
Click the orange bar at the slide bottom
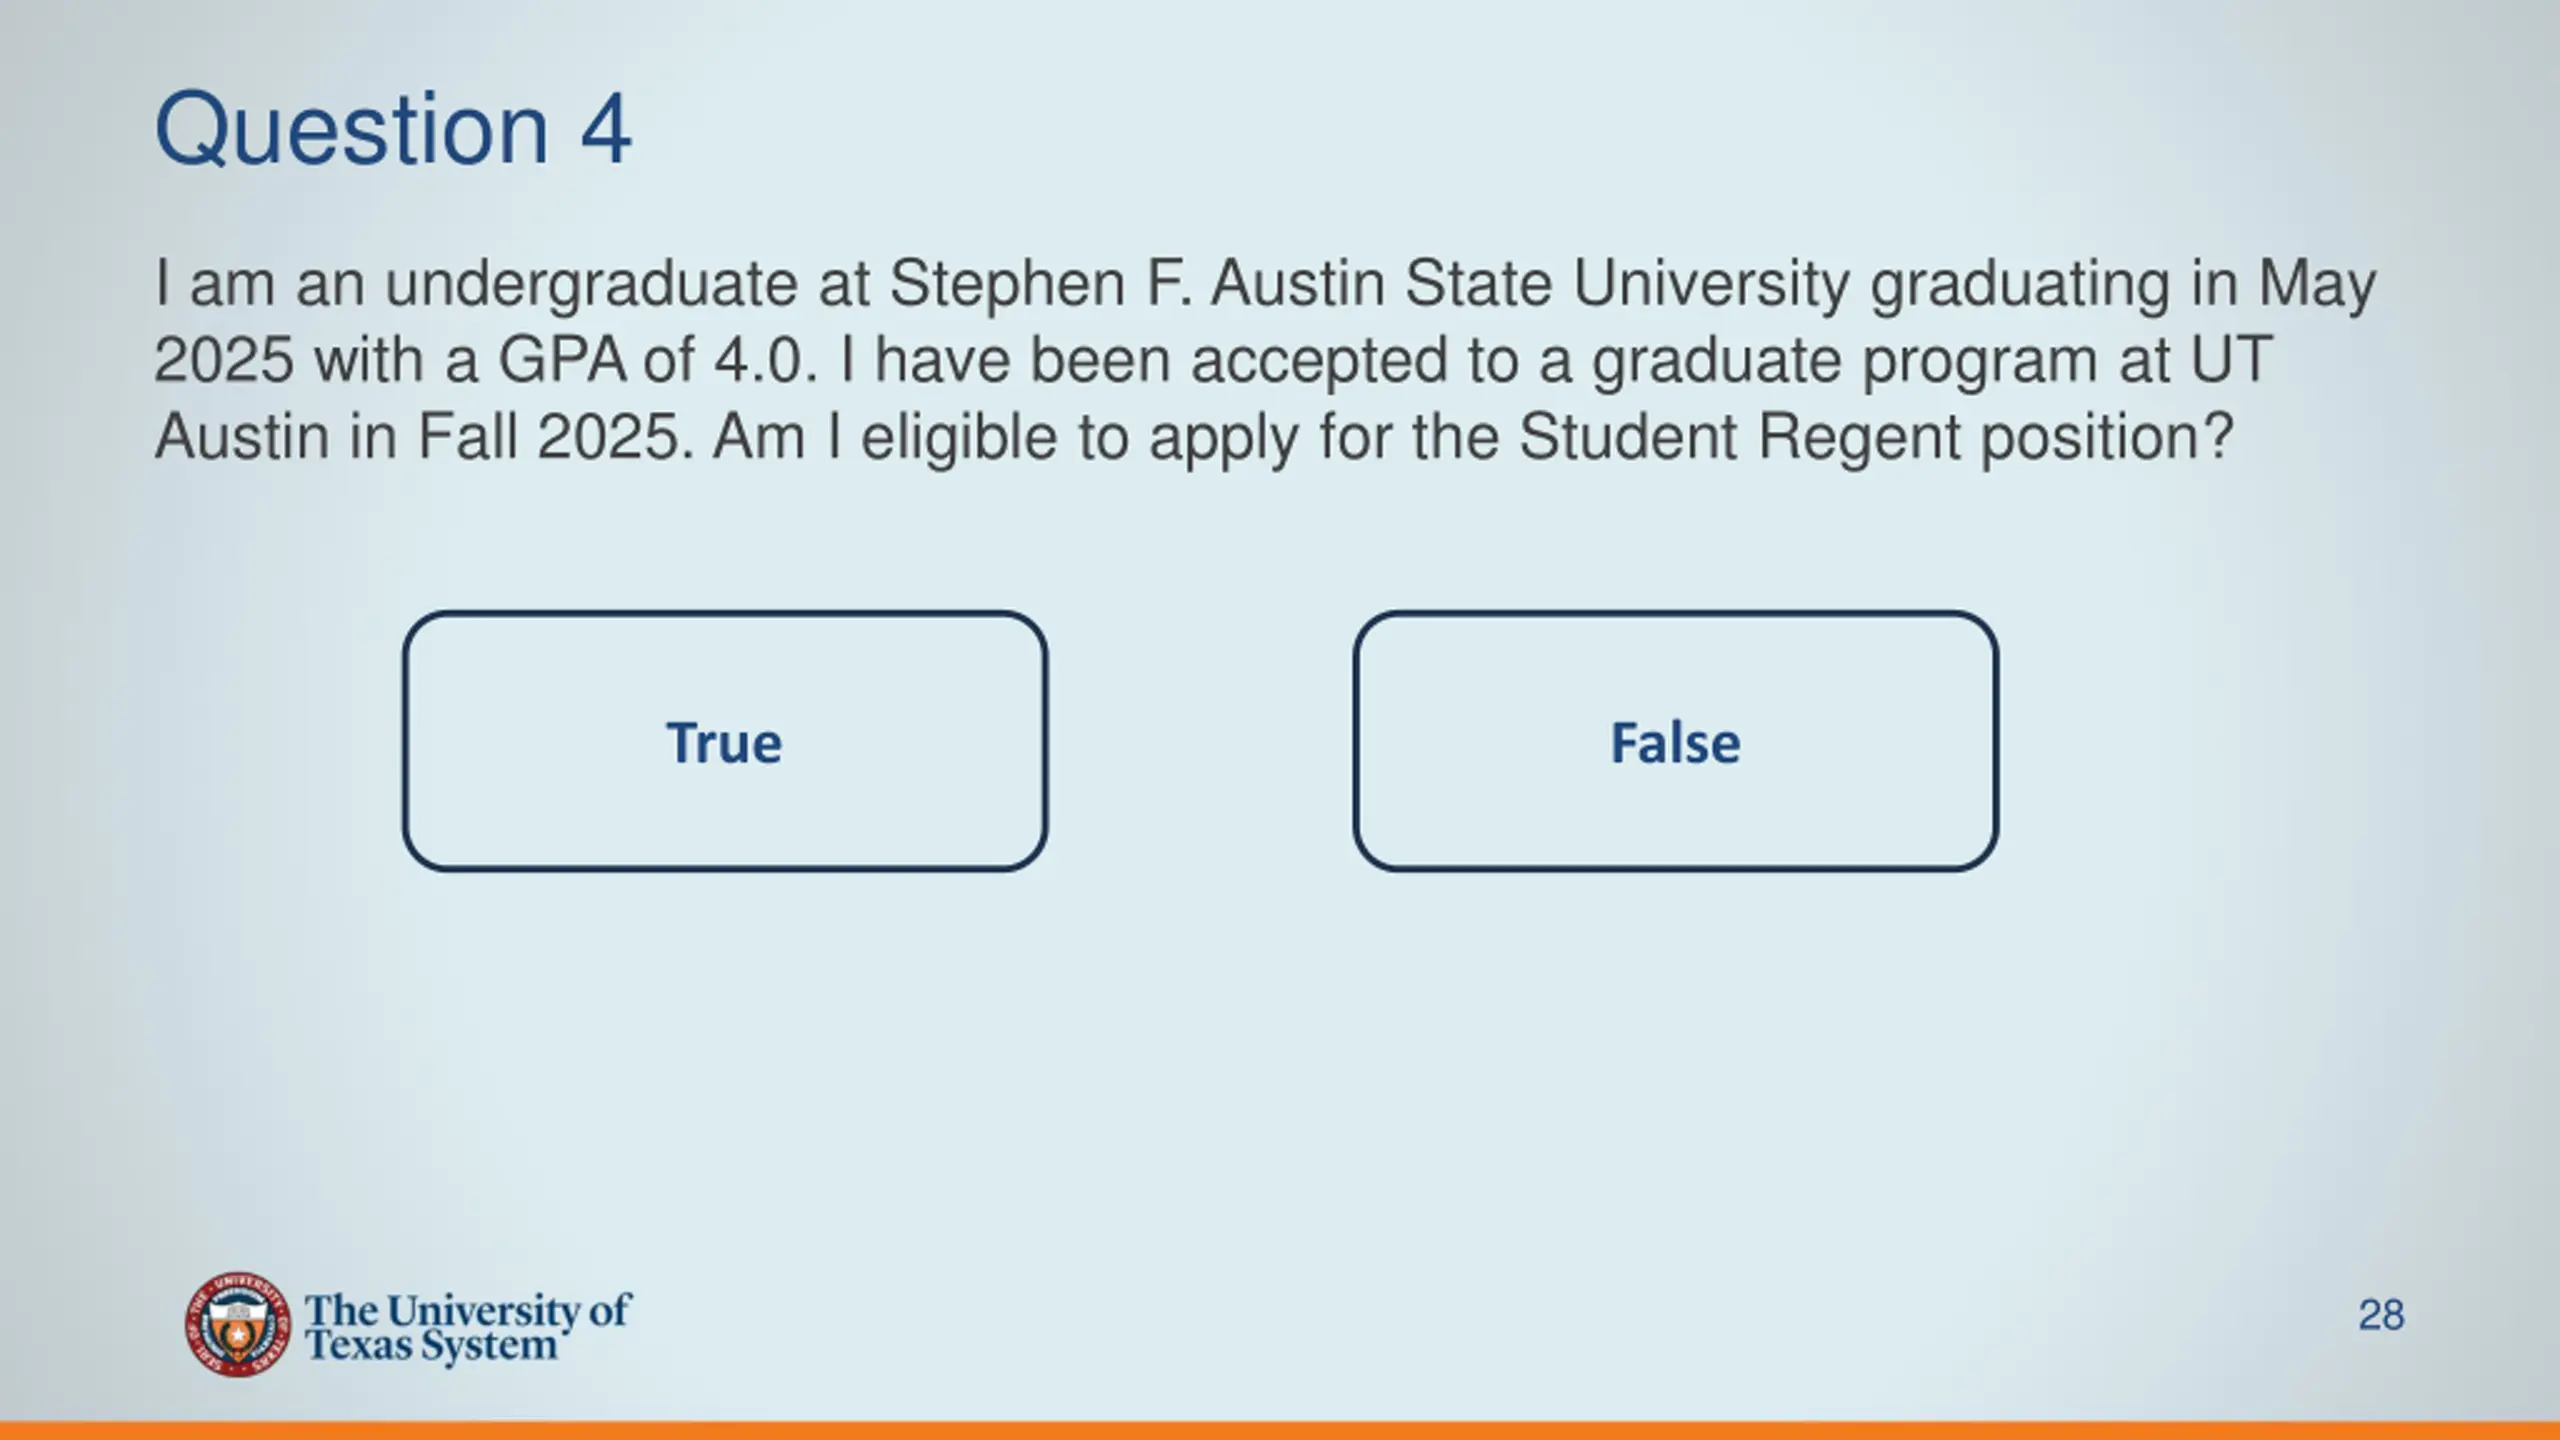[1280, 1430]
